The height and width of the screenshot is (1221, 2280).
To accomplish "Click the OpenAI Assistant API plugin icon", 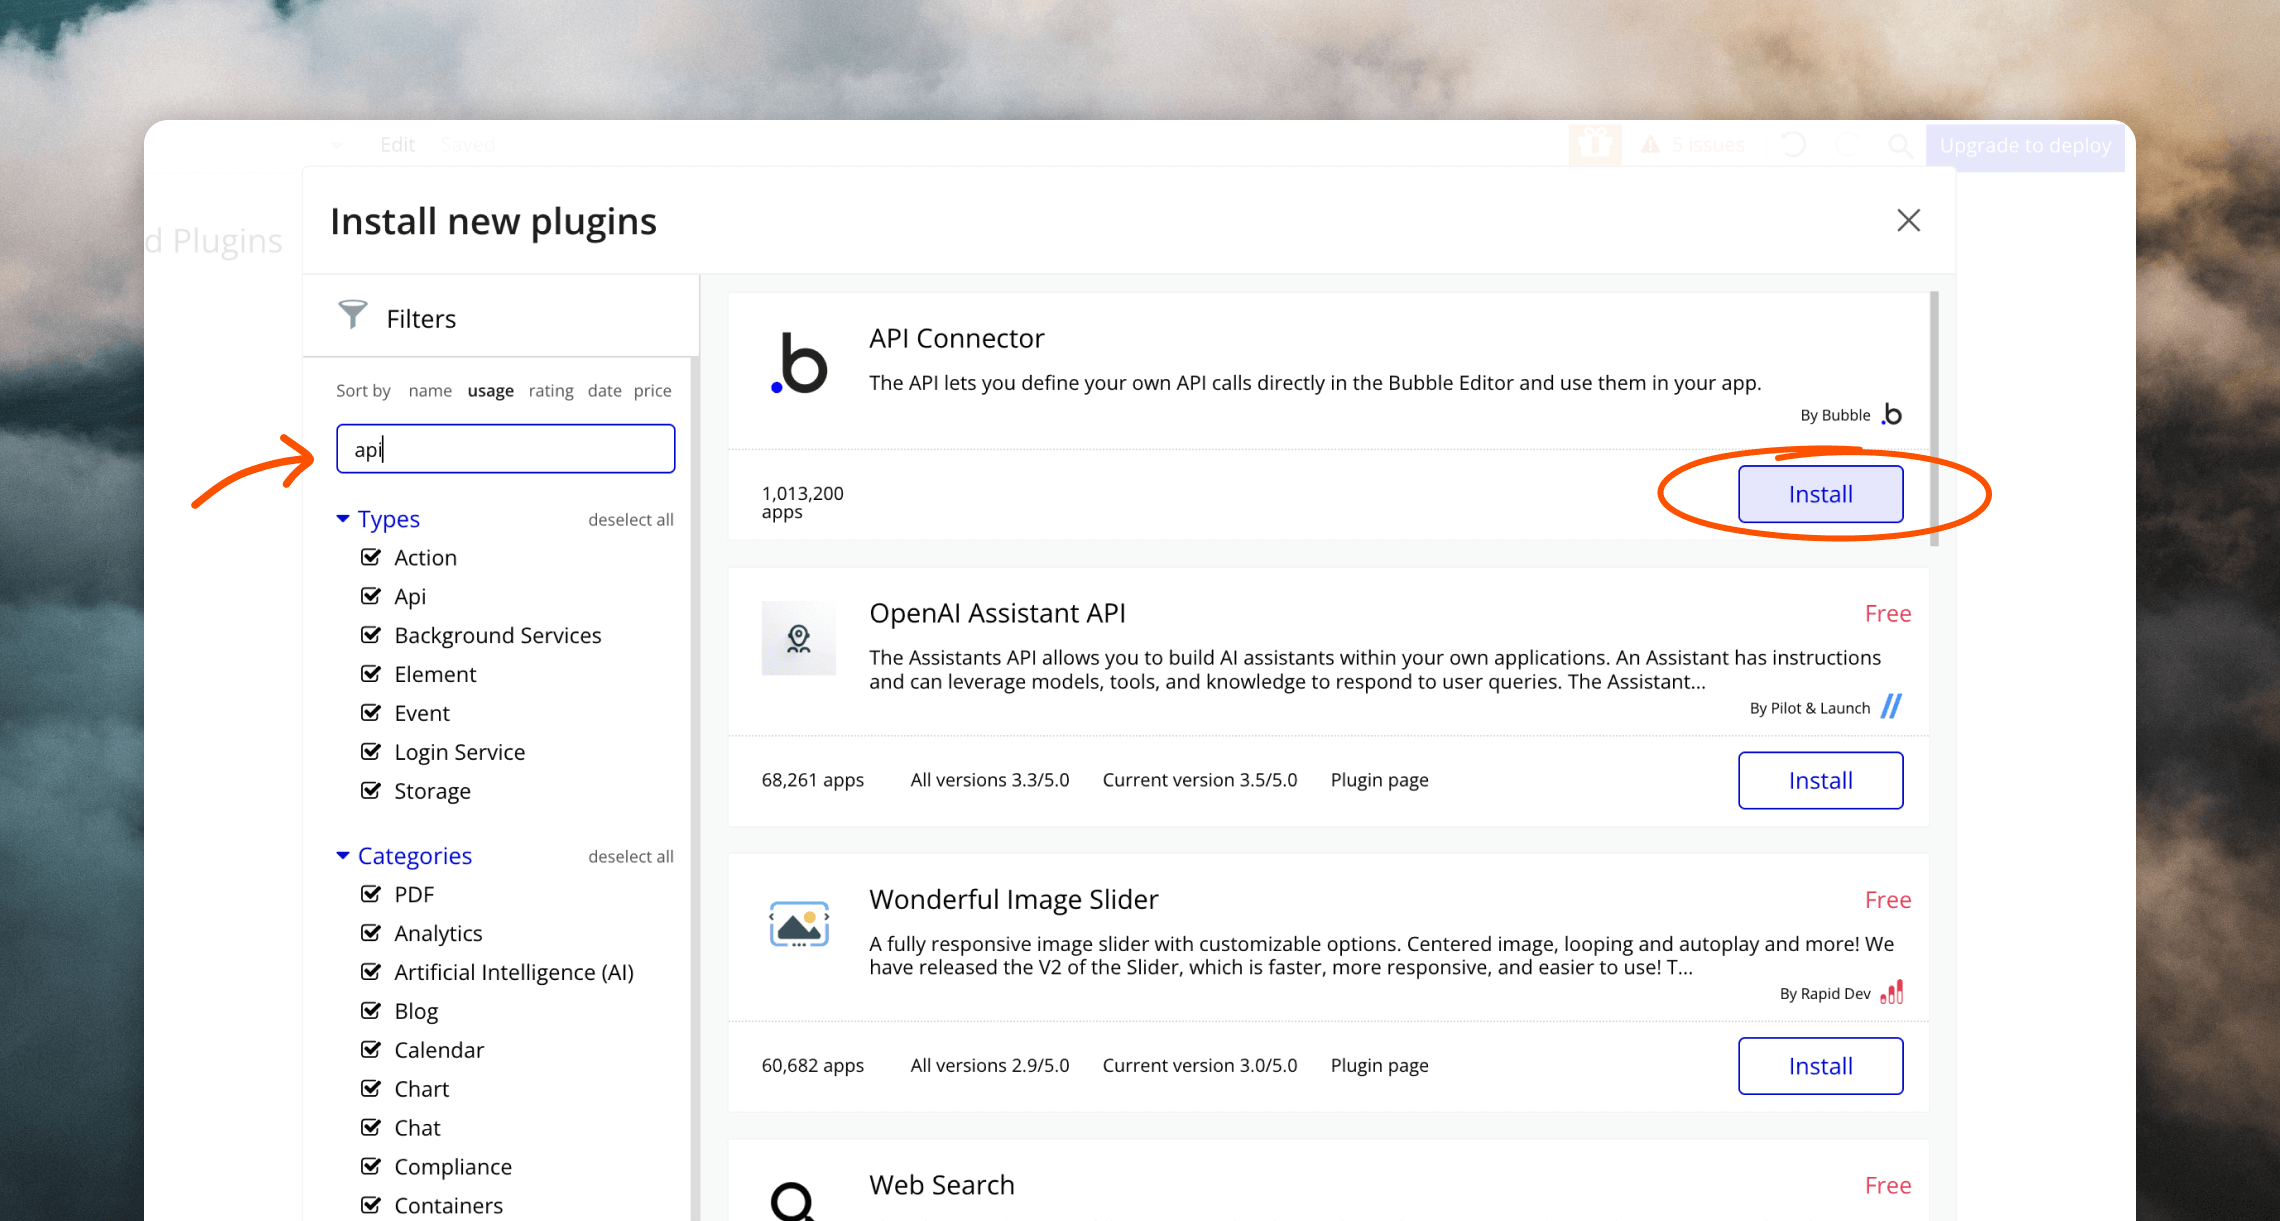I will (x=798, y=638).
